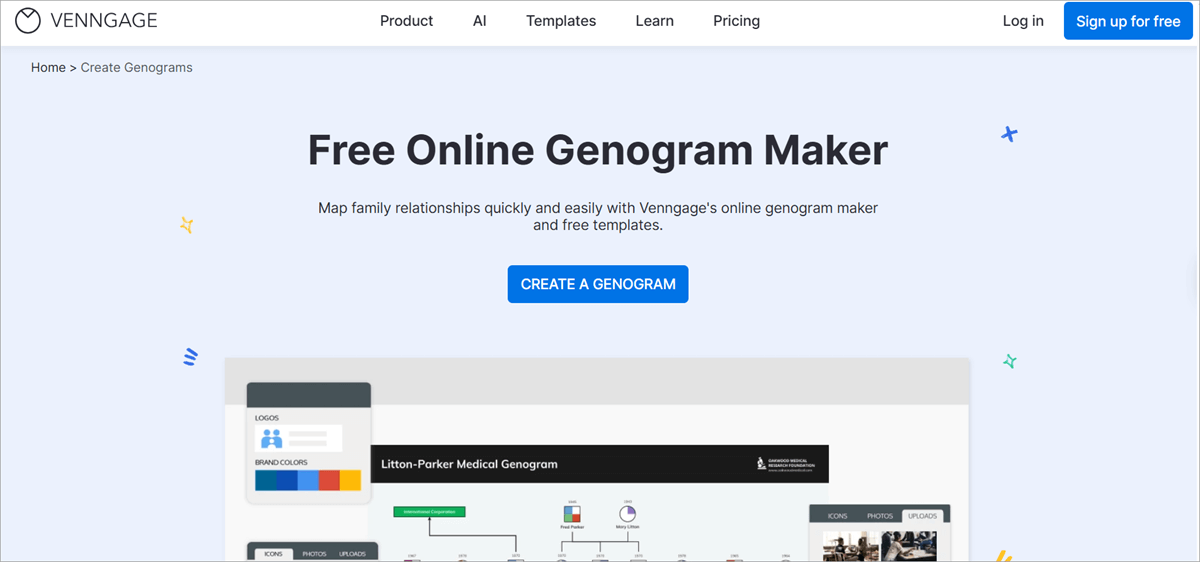Click the green International Corporation box
1200x562 pixels.
(x=429, y=511)
